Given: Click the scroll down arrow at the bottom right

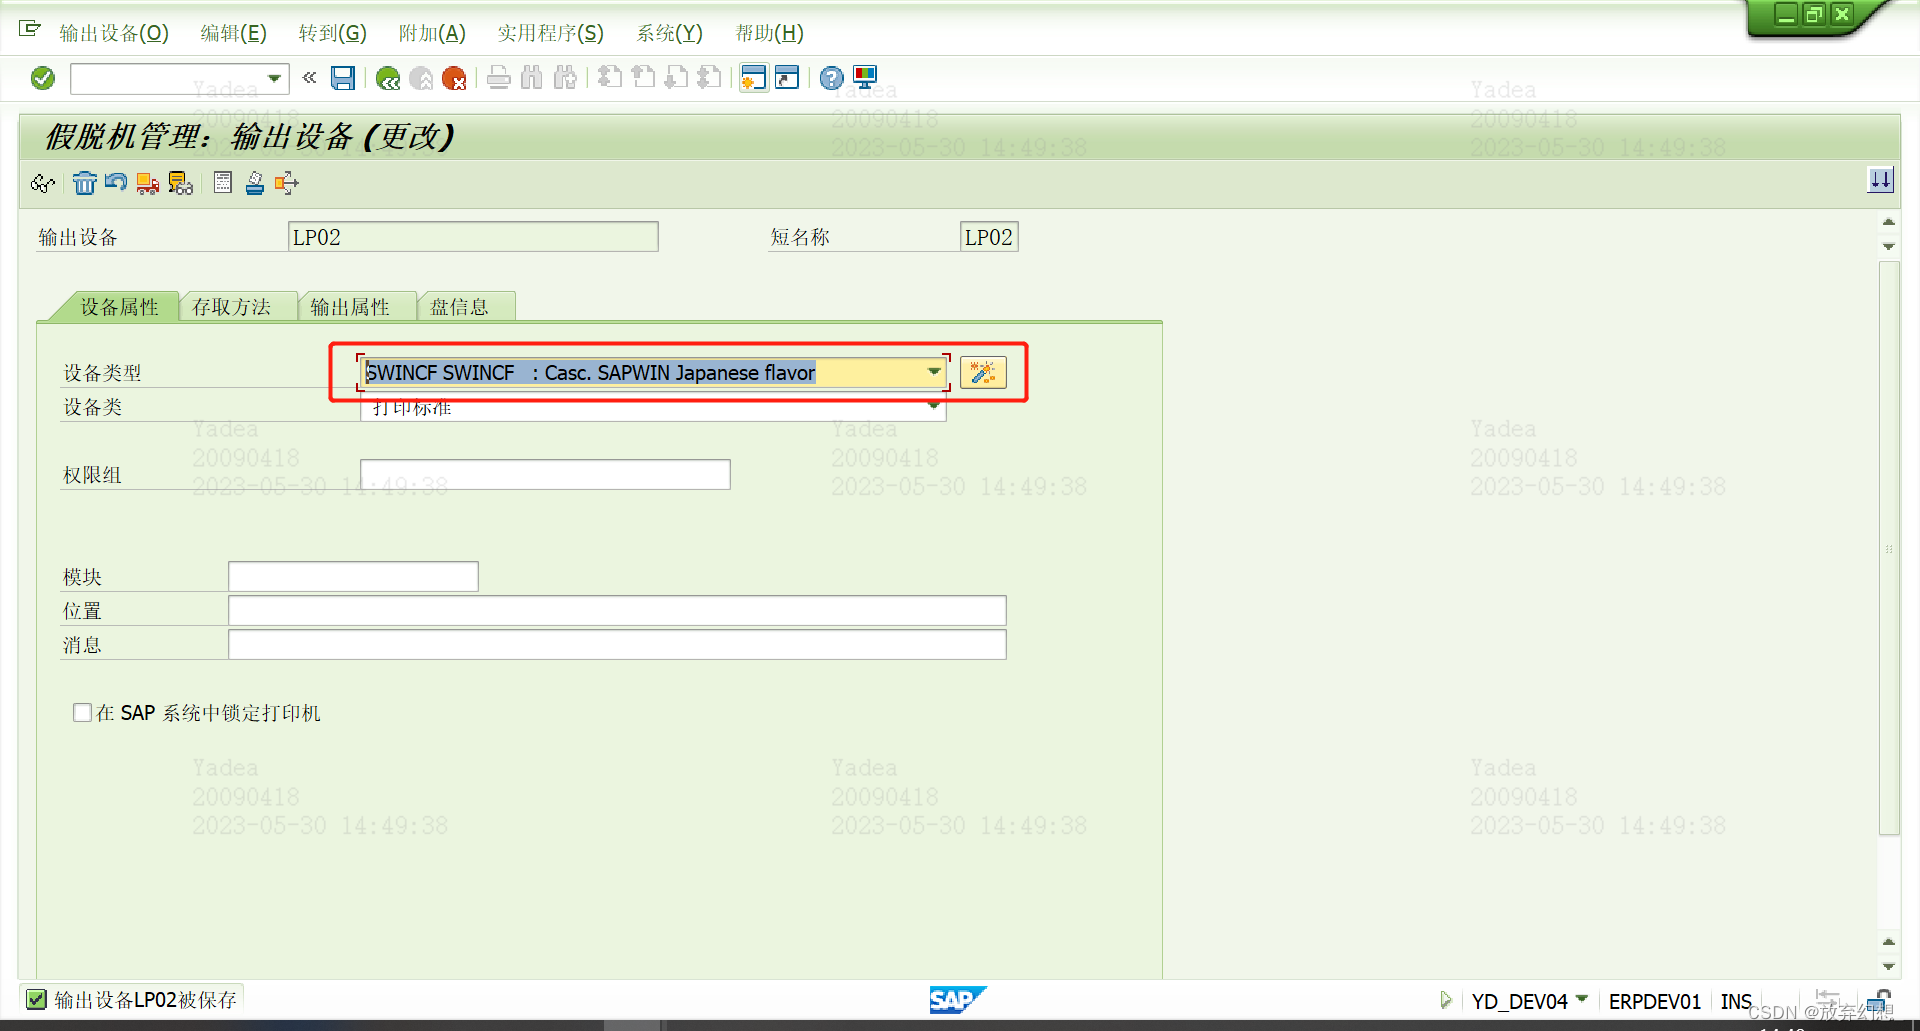Looking at the screenshot, I should (x=1888, y=966).
